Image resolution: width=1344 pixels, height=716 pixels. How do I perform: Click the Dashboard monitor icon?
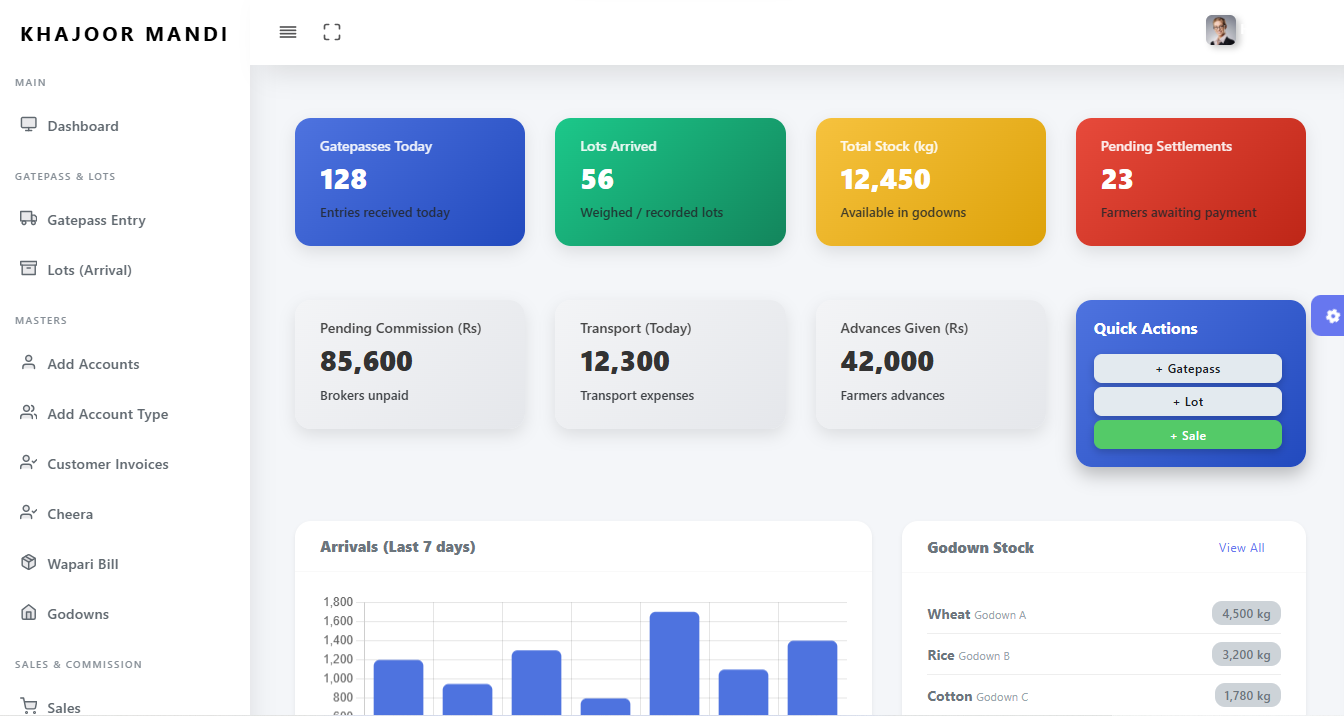[x=27, y=125]
